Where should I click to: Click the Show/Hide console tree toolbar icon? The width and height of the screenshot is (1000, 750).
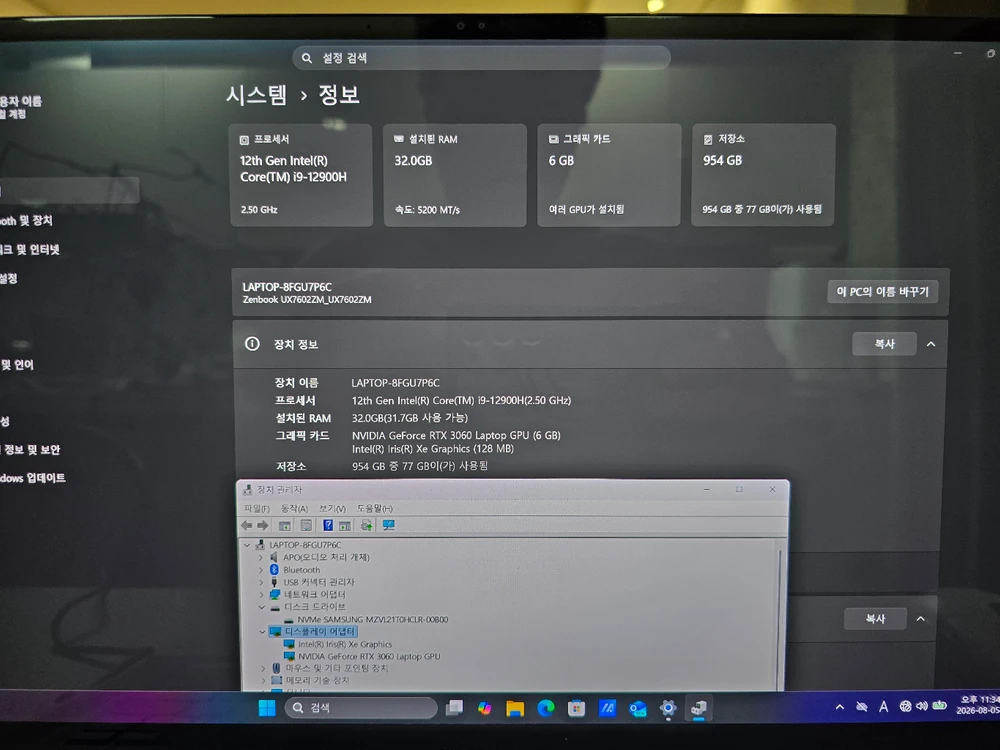tap(284, 526)
